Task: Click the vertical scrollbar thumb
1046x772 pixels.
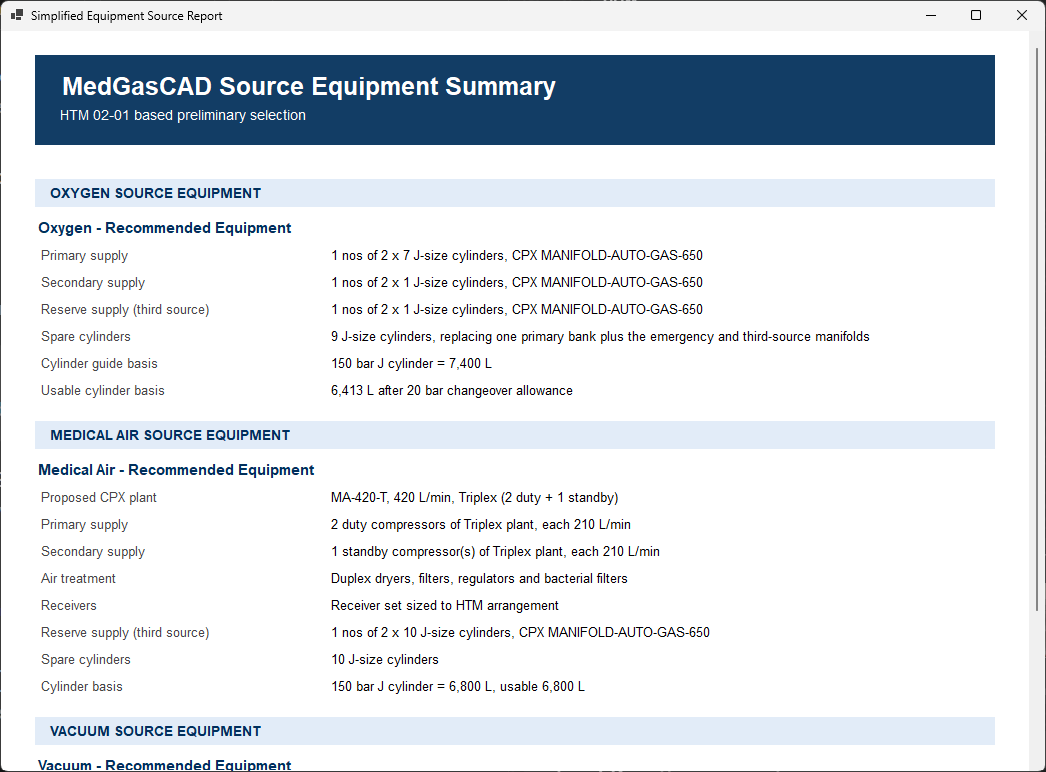Action: pos(1037,328)
